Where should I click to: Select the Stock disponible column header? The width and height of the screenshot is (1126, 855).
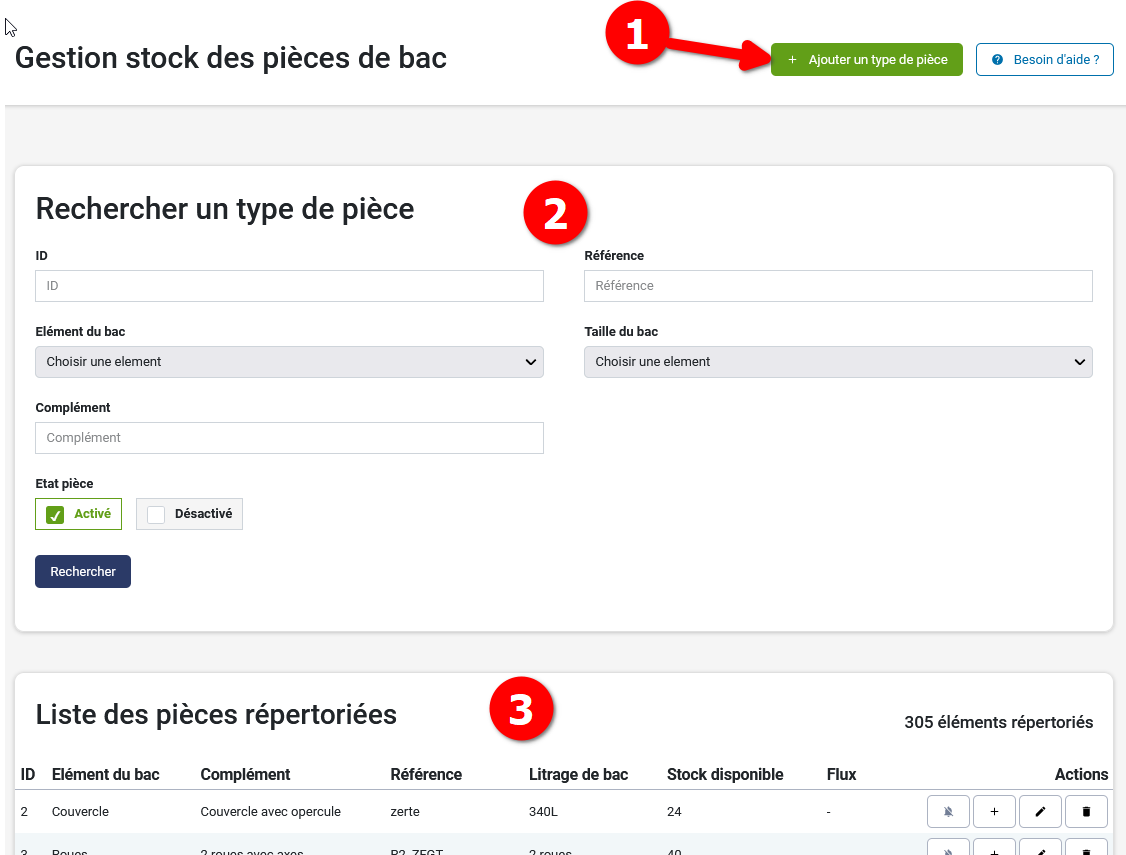coord(723,774)
